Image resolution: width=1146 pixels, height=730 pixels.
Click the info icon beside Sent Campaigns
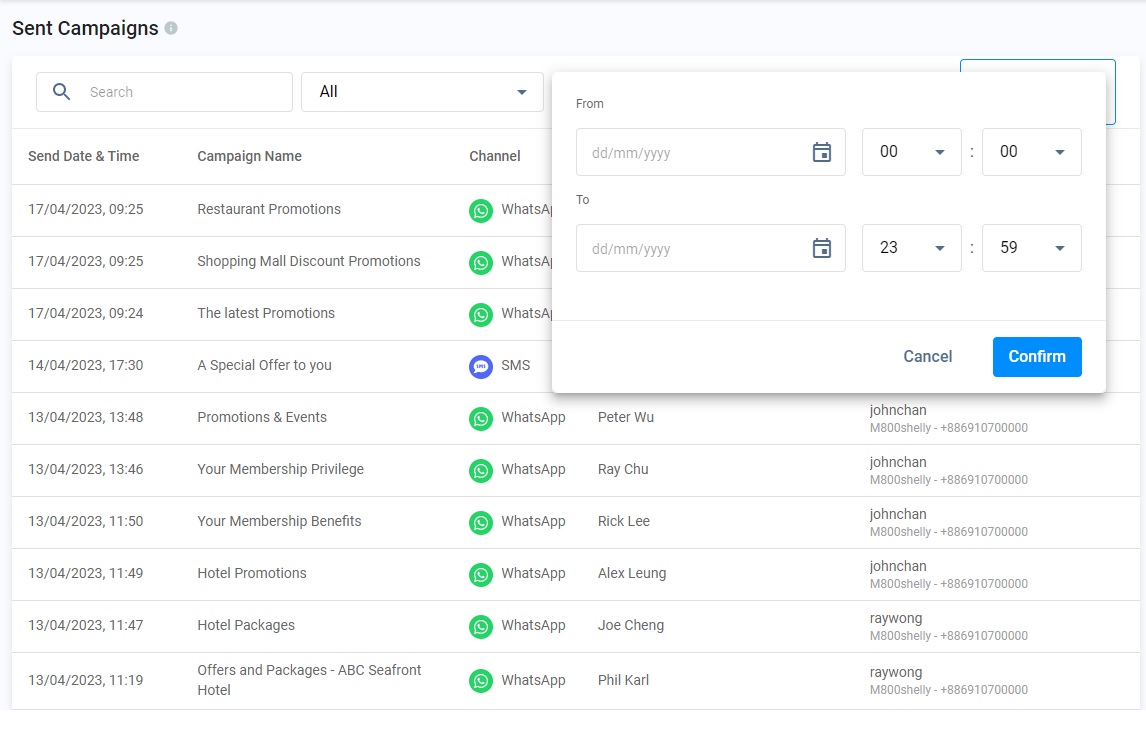(171, 28)
